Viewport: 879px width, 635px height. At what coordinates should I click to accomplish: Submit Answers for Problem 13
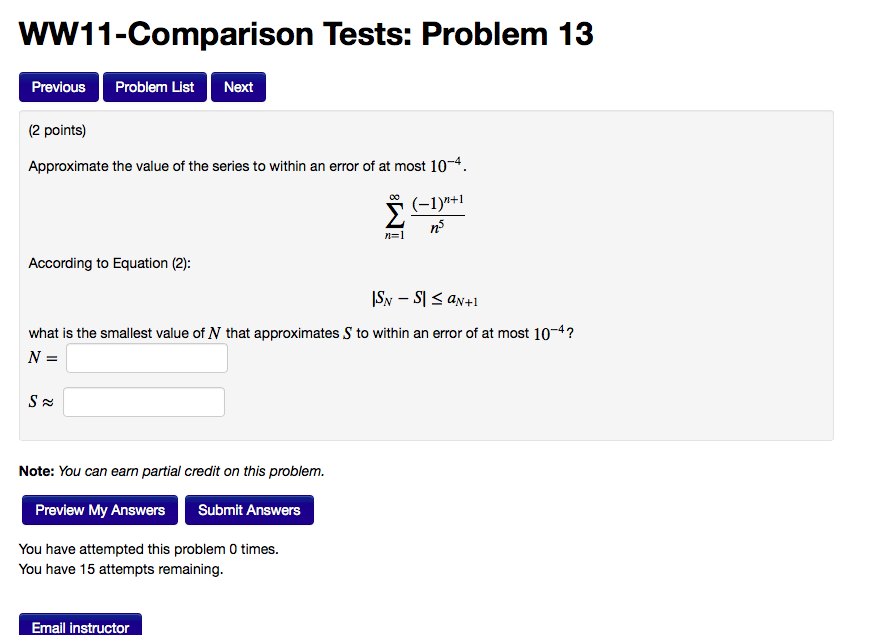(249, 510)
